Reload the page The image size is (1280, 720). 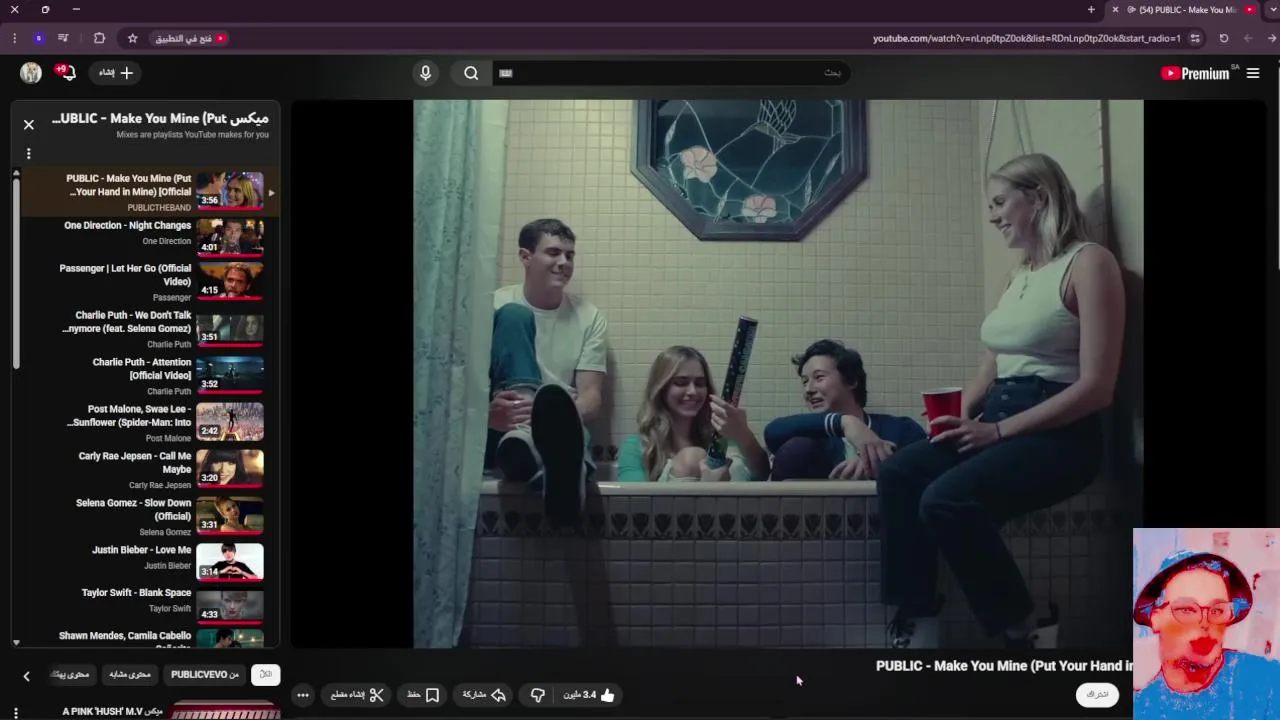1224,38
